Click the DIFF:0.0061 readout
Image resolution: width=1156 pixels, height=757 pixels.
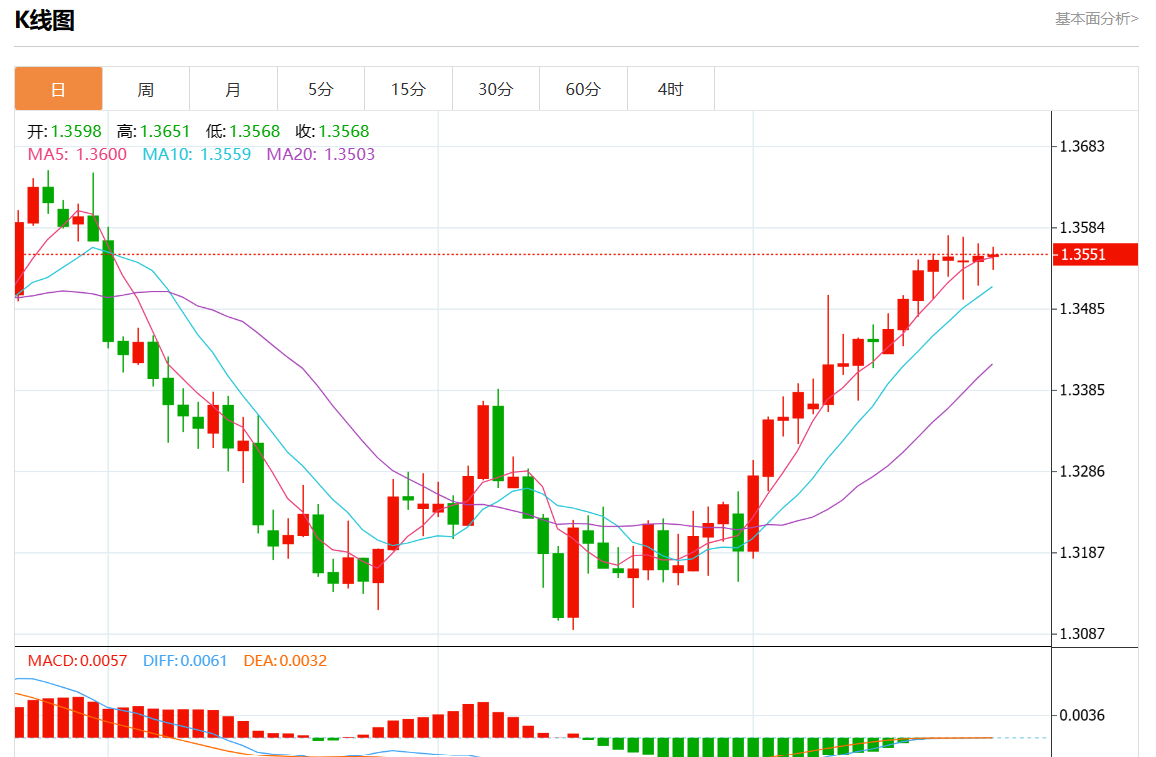coord(185,660)
